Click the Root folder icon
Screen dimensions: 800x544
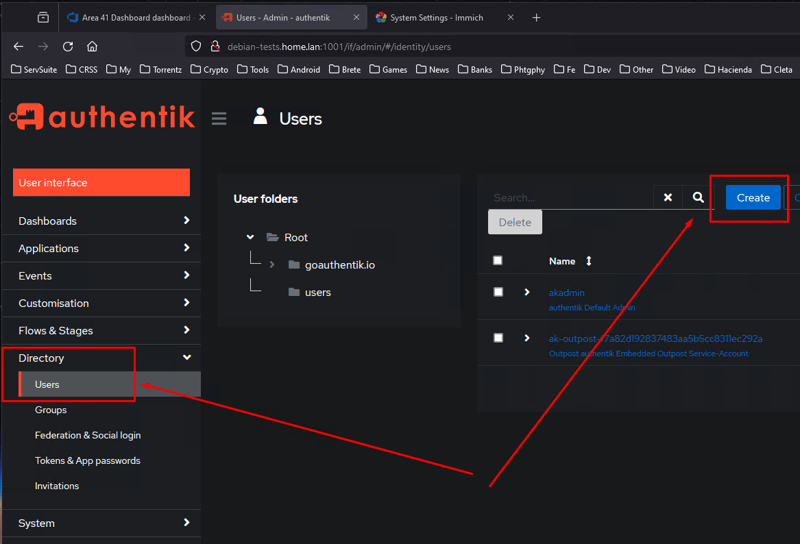point(272,237)
